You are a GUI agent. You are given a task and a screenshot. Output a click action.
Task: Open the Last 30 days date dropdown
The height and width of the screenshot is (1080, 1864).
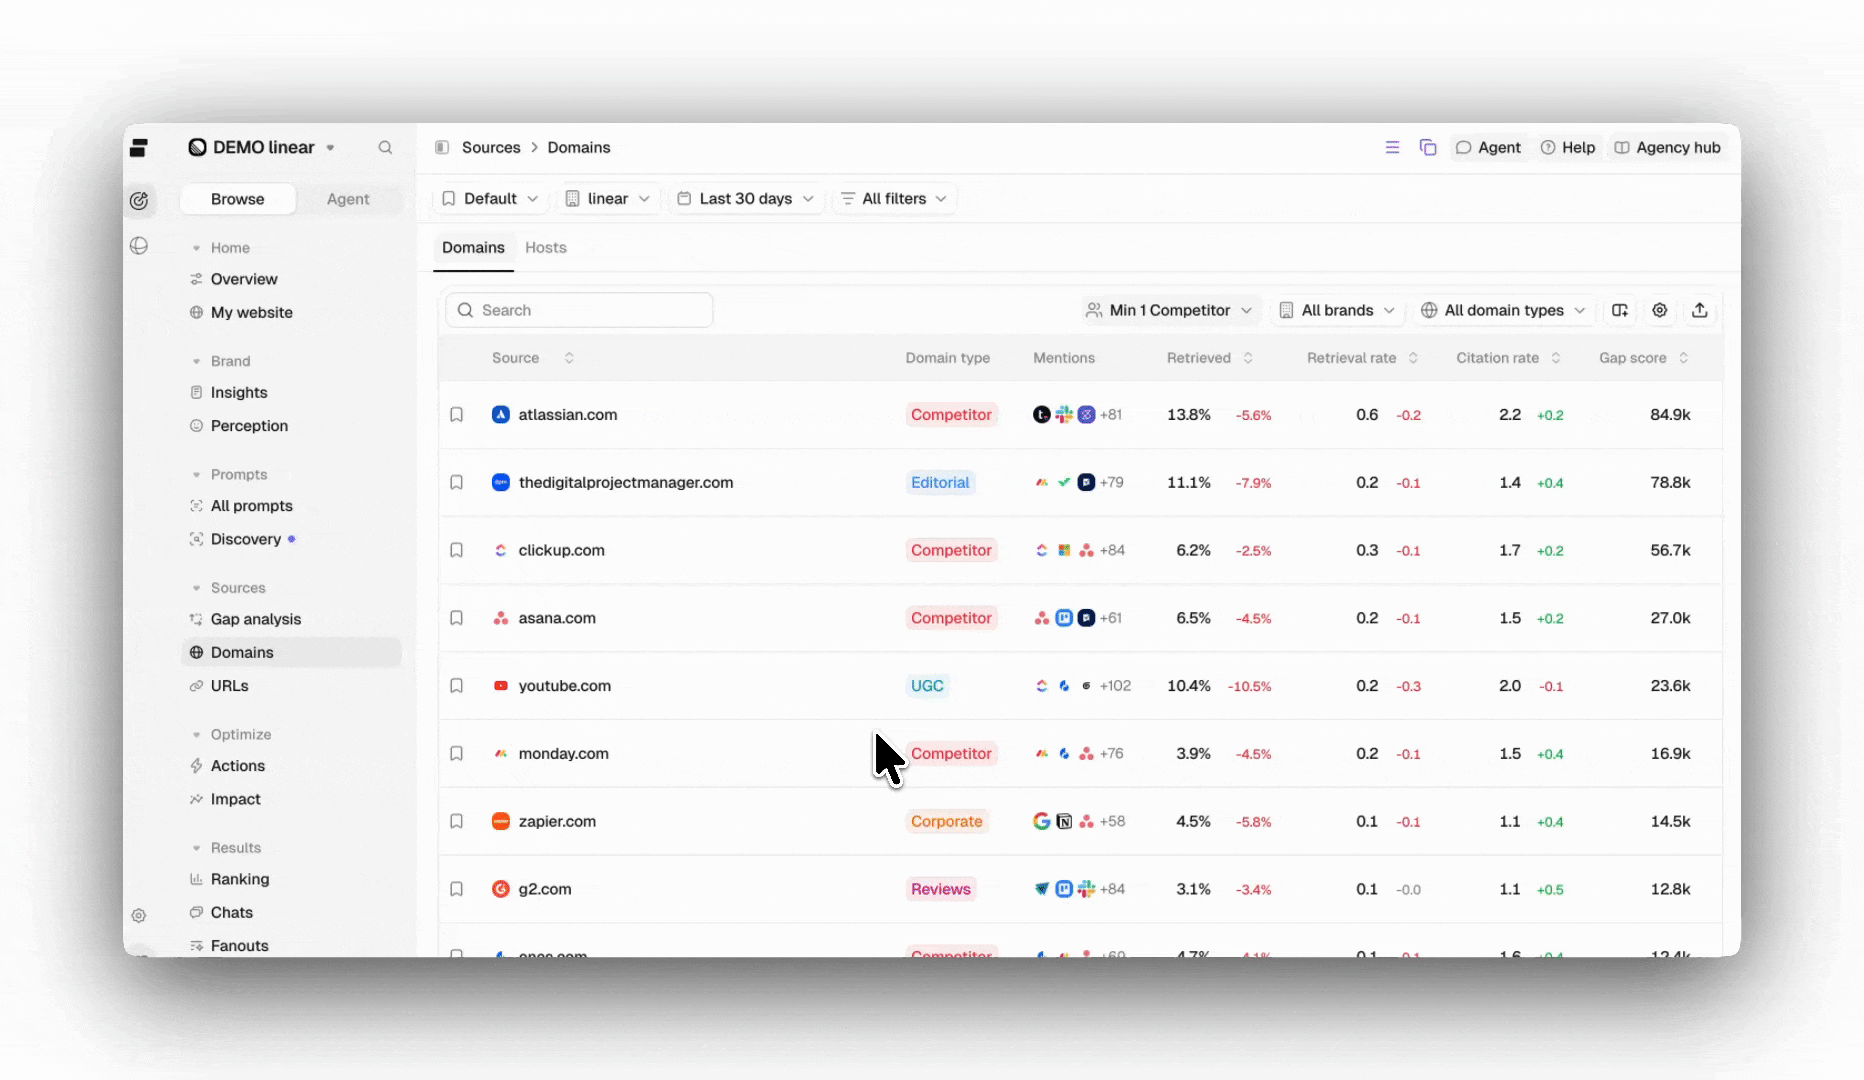(746, 198)
